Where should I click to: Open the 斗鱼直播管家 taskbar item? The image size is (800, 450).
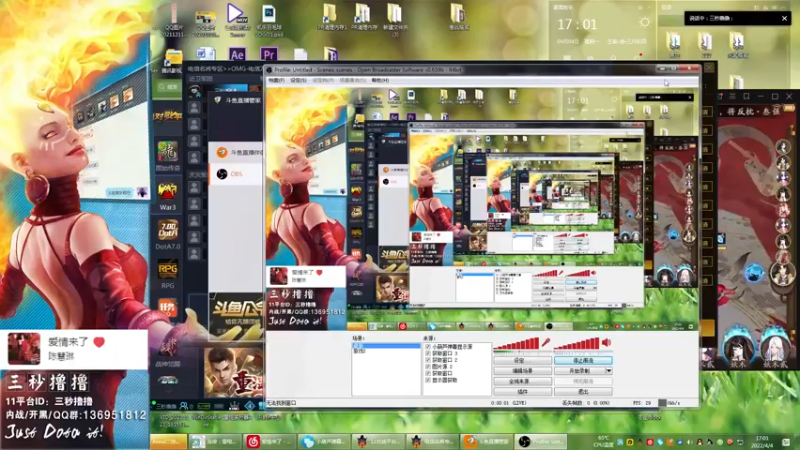[486, 441]
